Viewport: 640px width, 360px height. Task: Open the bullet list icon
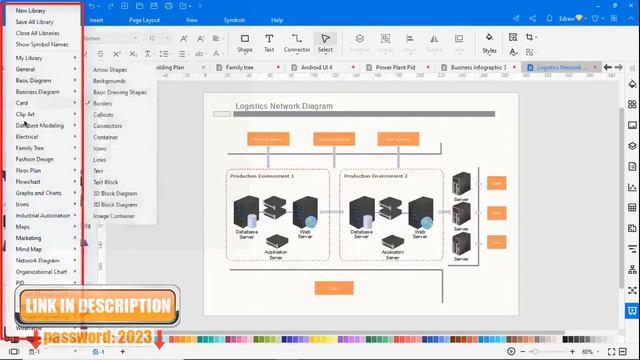(x=164, y=54)
